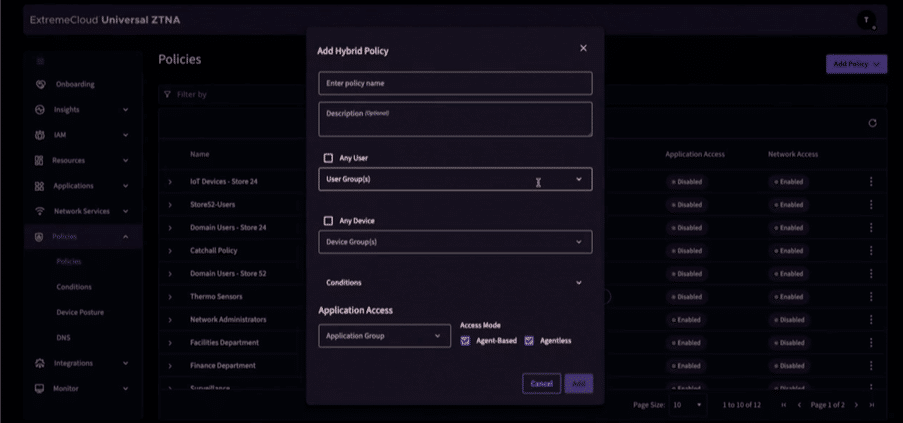The width and height of the screenshot is (903, 423).
Task: Close the Add Hybrid Policy dialog
Action: pyautogui.click(x=584, y=48)
